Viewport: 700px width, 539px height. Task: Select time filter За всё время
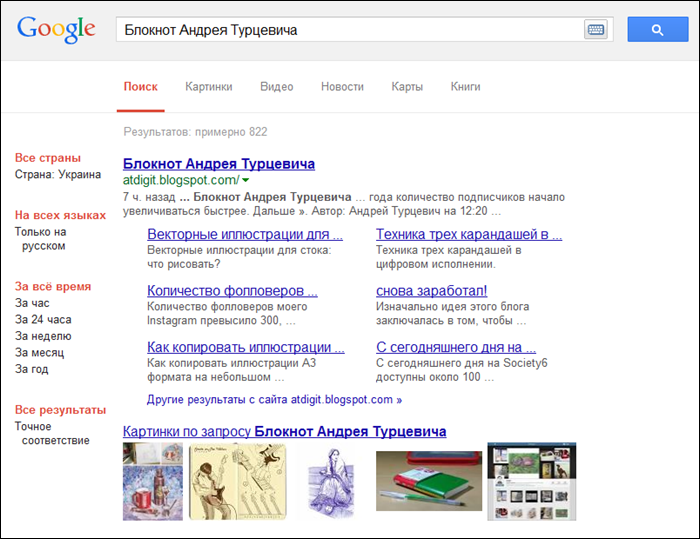click(x=53, y=287)
